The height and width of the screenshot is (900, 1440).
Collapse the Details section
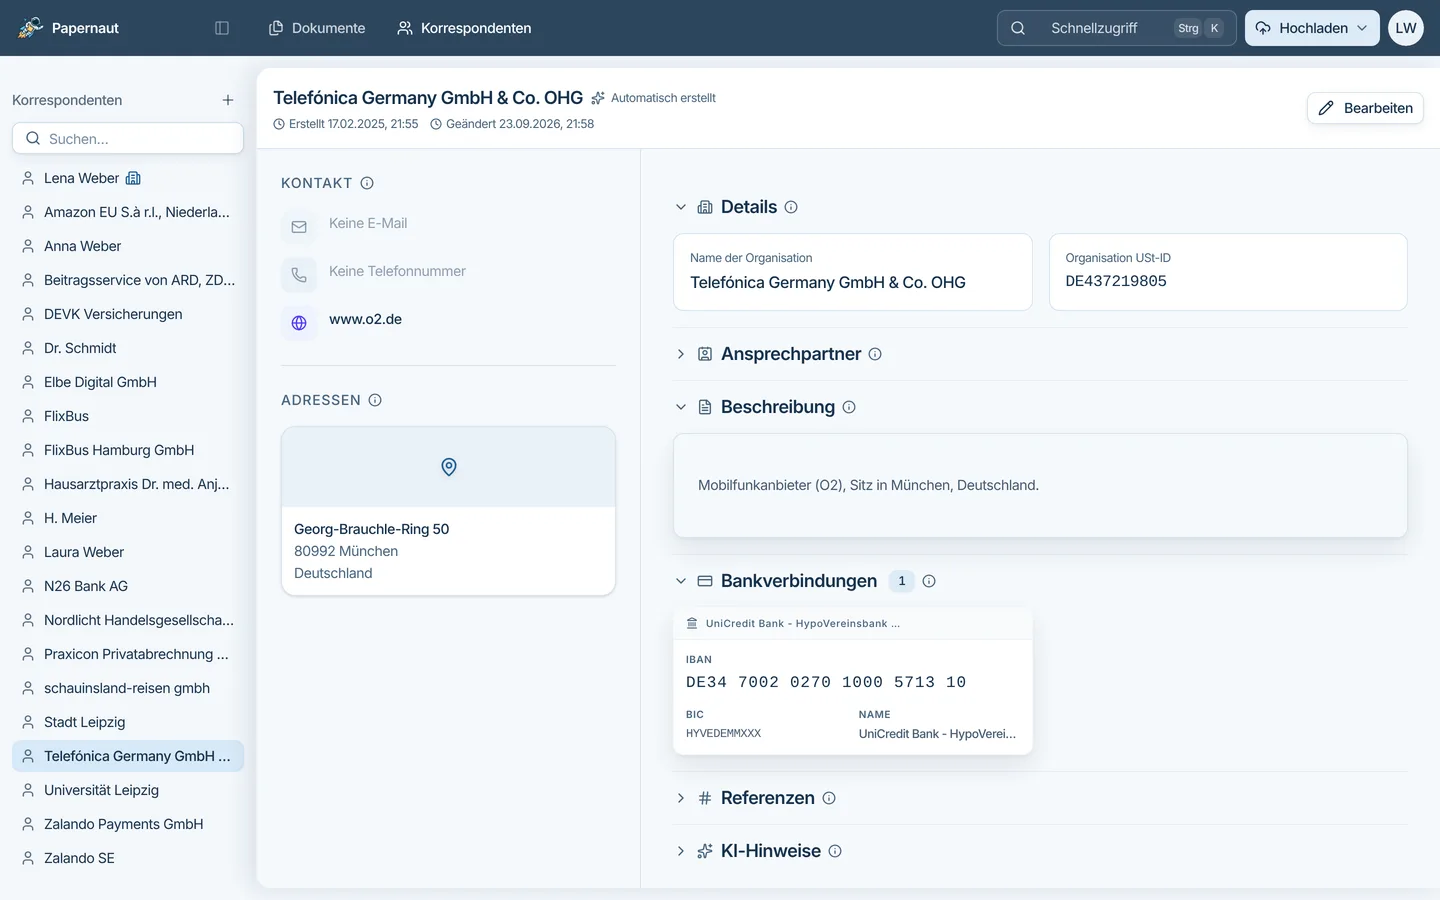(681, 207)
